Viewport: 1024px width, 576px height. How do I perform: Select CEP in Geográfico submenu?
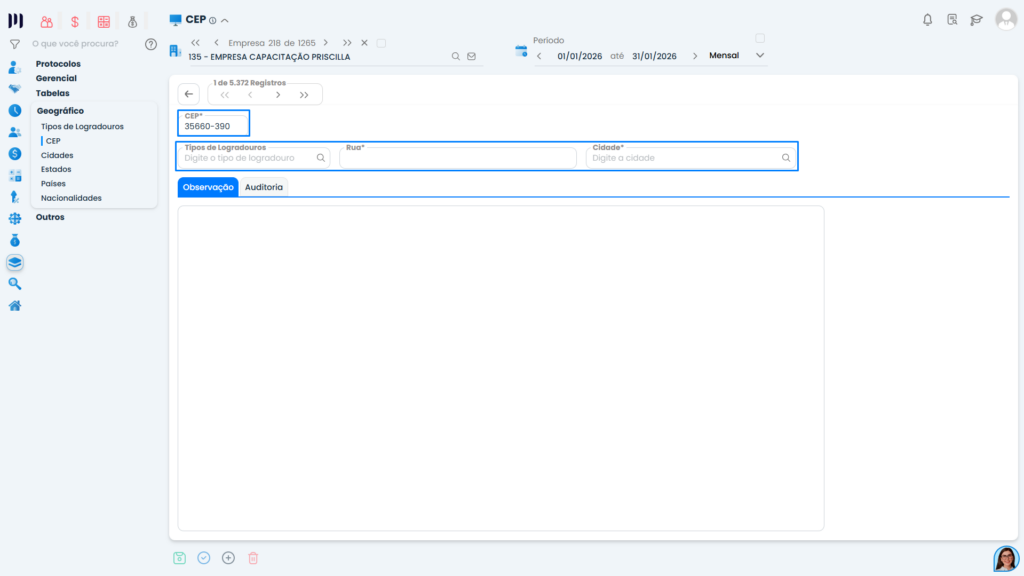click(x=54, y=141)
